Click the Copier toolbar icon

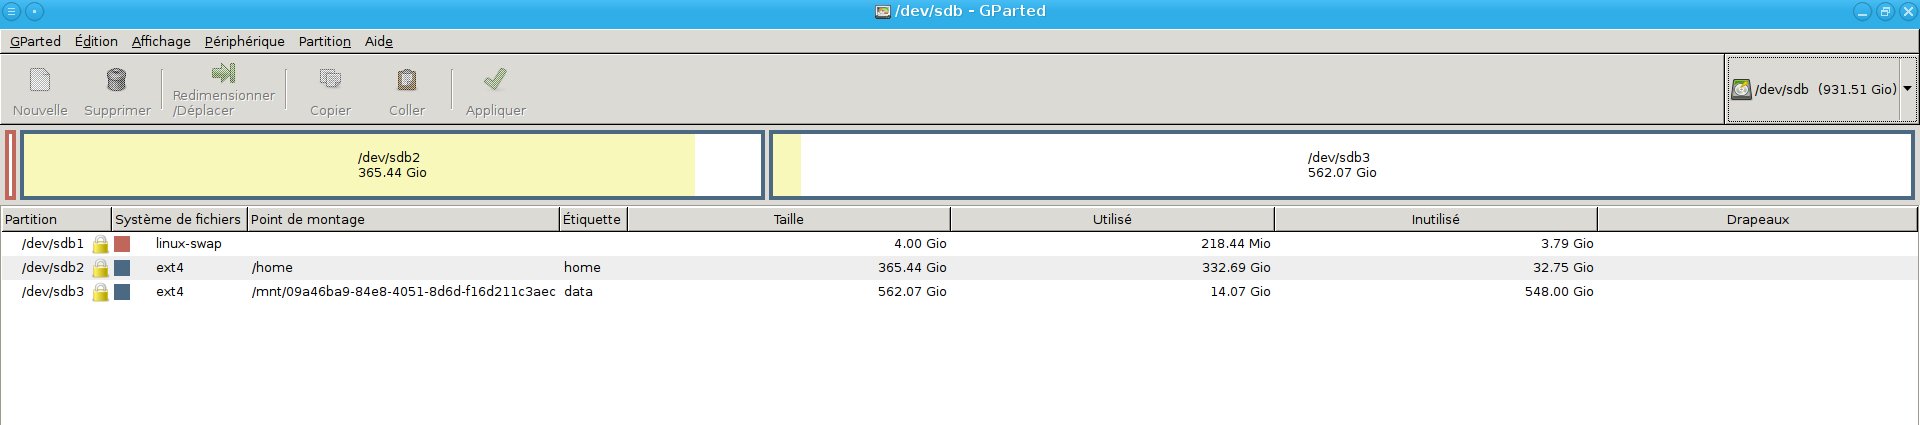coord(330,80)
